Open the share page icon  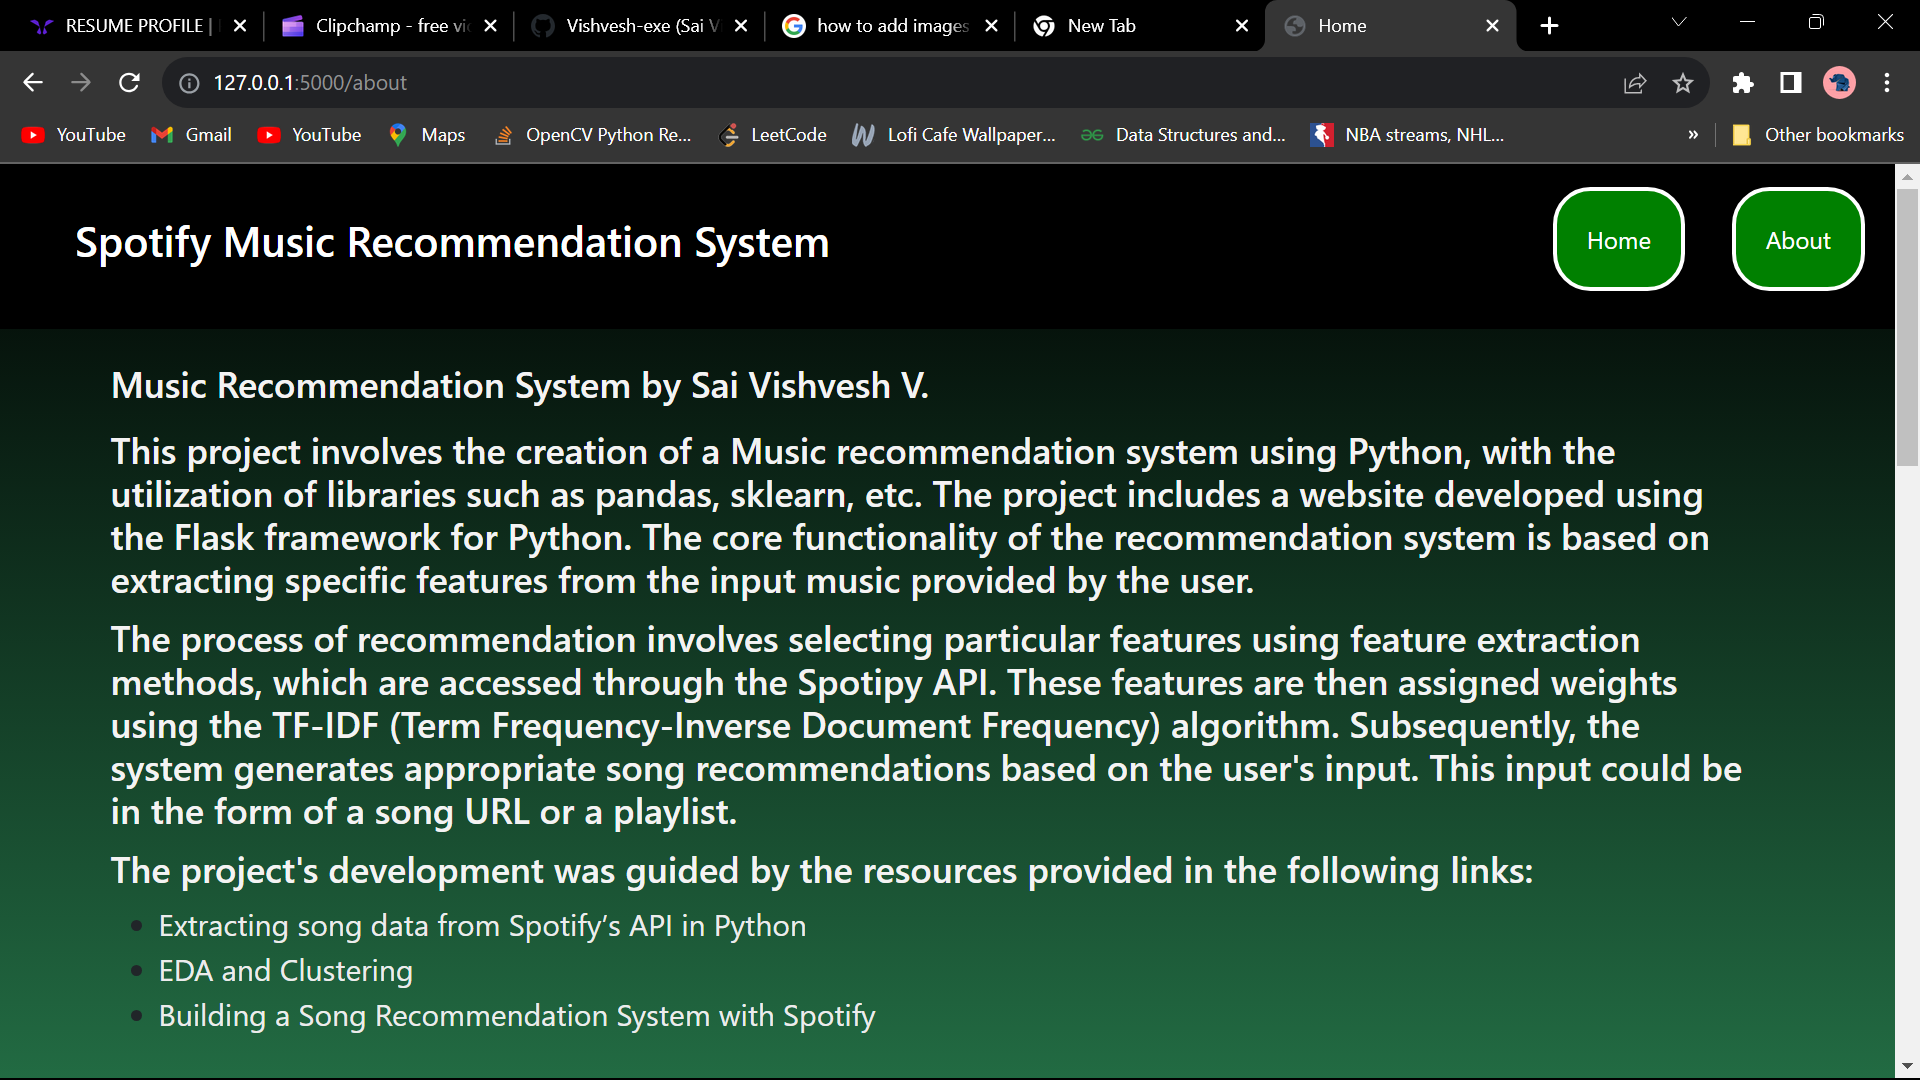(1635, 83)
